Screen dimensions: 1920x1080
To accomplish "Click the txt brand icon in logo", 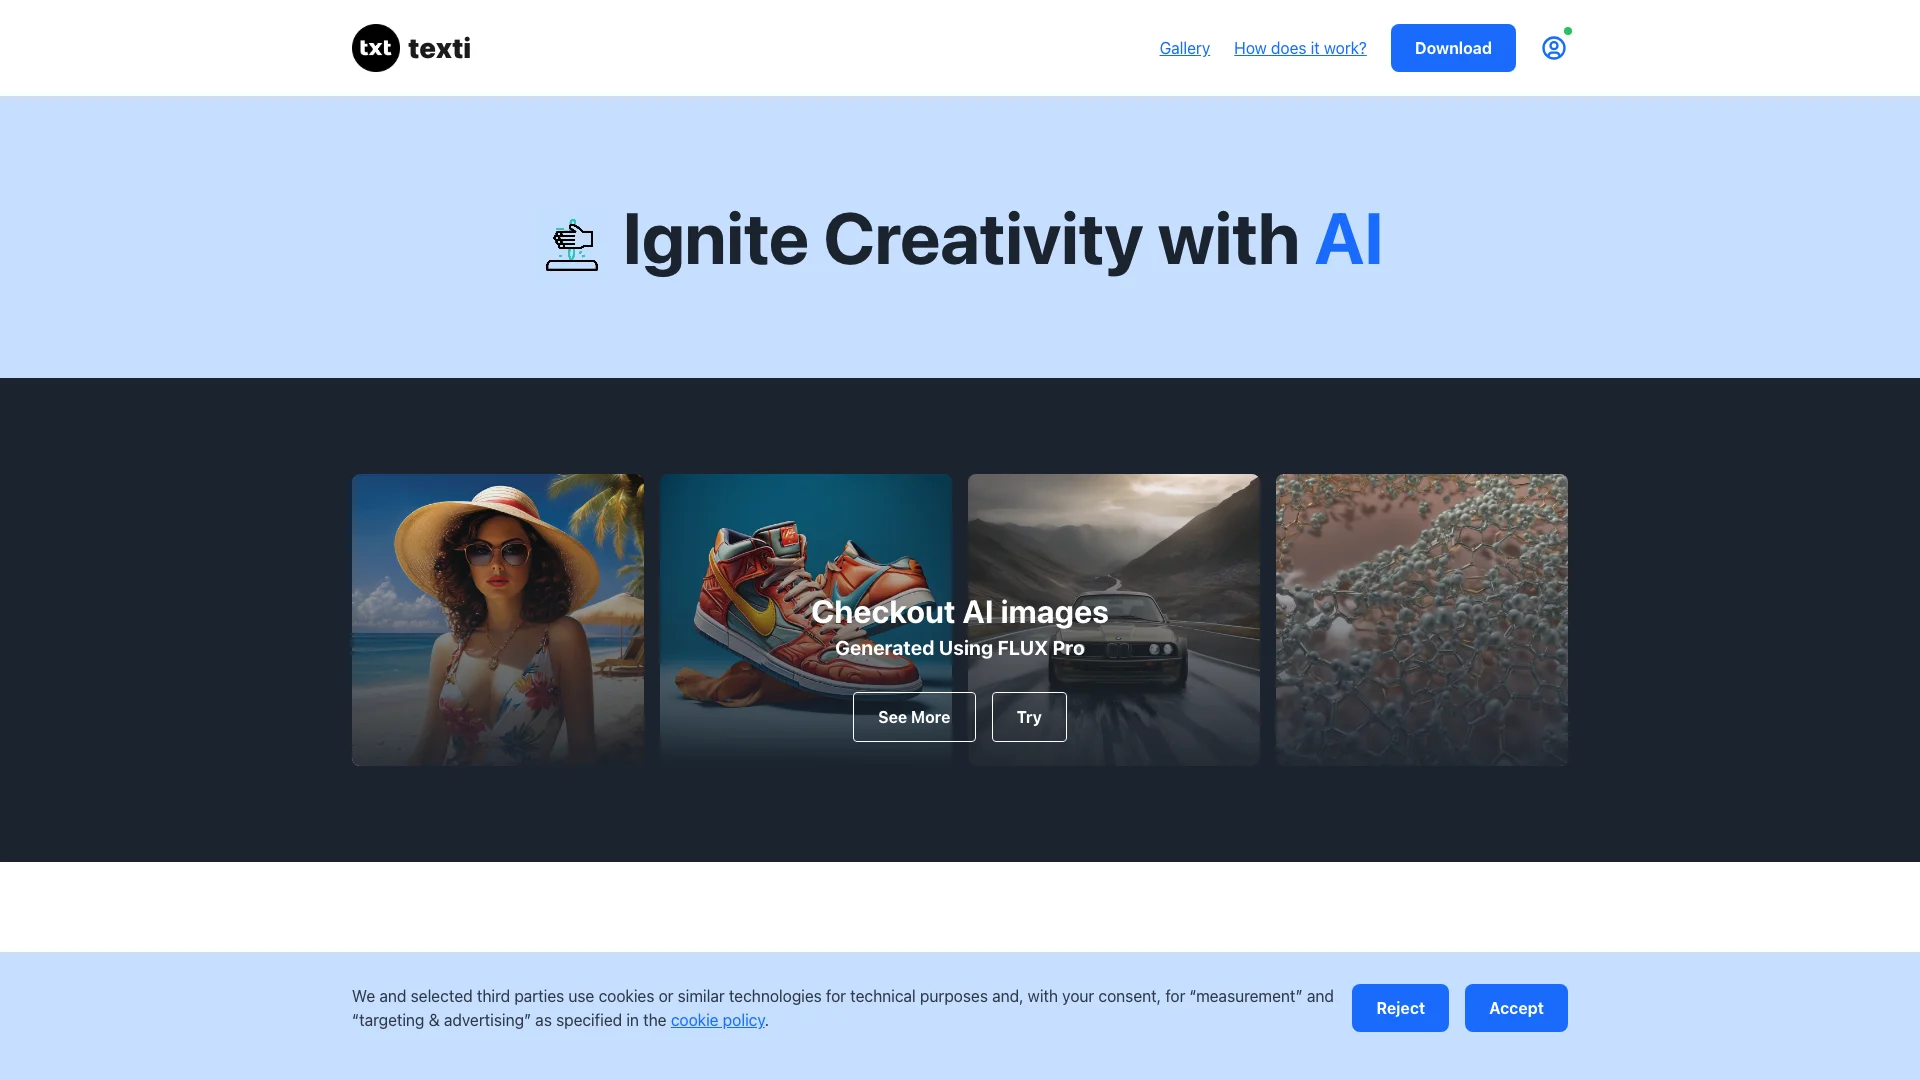I will pos(376,47).
